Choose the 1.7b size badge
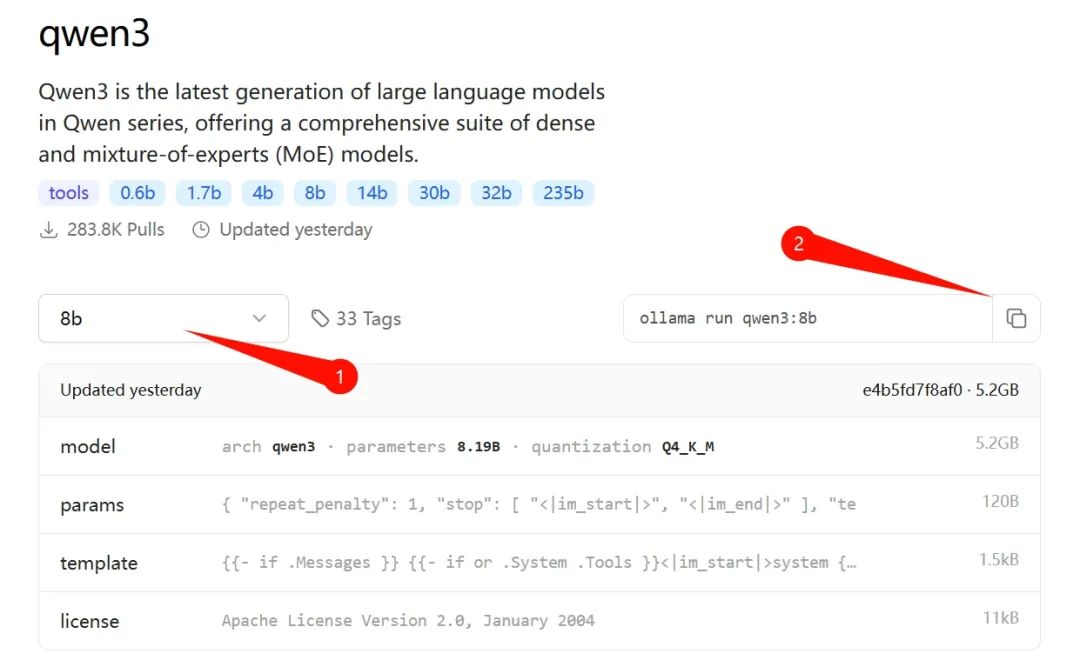Image resolution: width=1080 pixels, height=667 pixels. tap(204, 193)
